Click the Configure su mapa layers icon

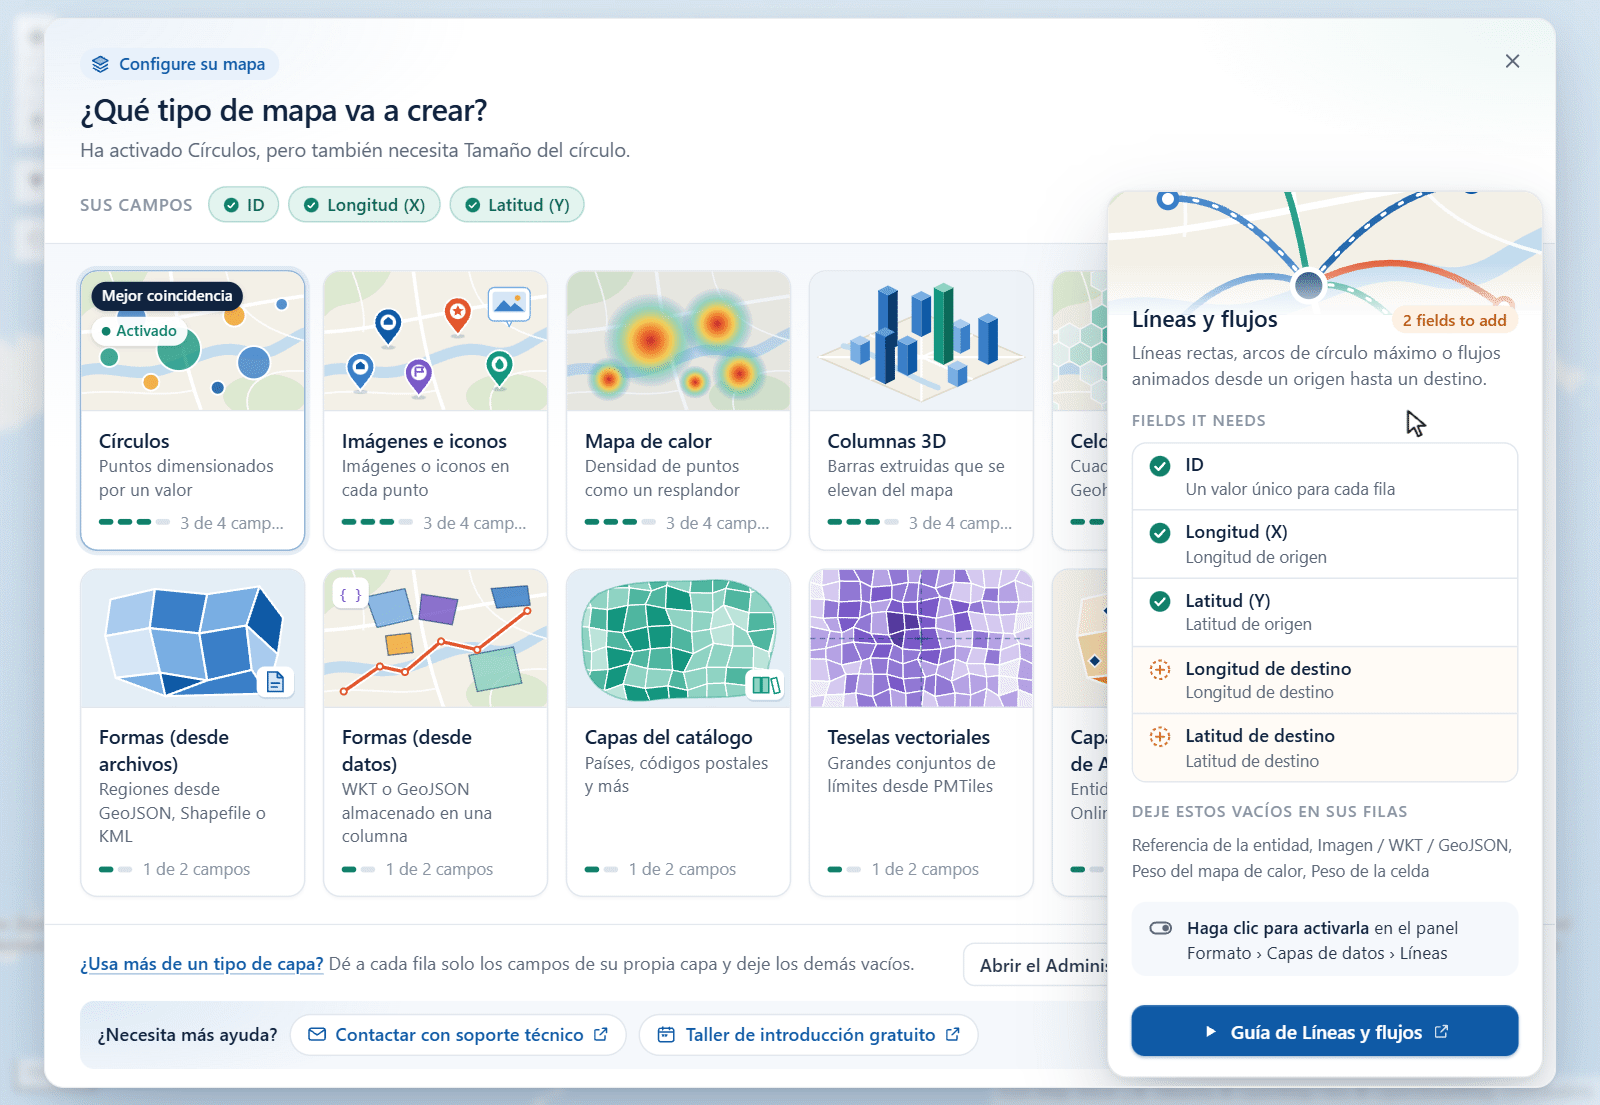tap(100, 64)
